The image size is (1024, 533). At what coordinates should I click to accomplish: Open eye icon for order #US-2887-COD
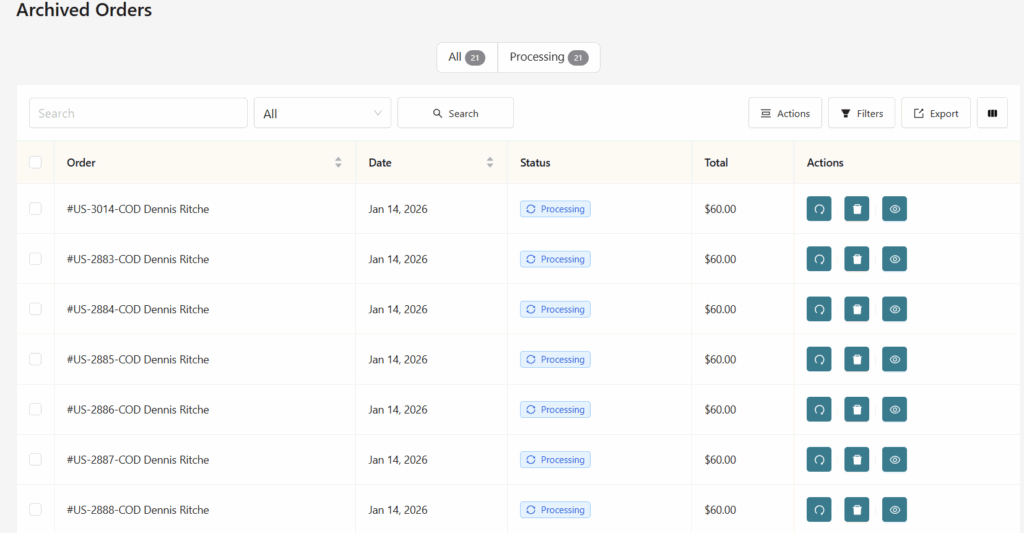click(894, 459)
